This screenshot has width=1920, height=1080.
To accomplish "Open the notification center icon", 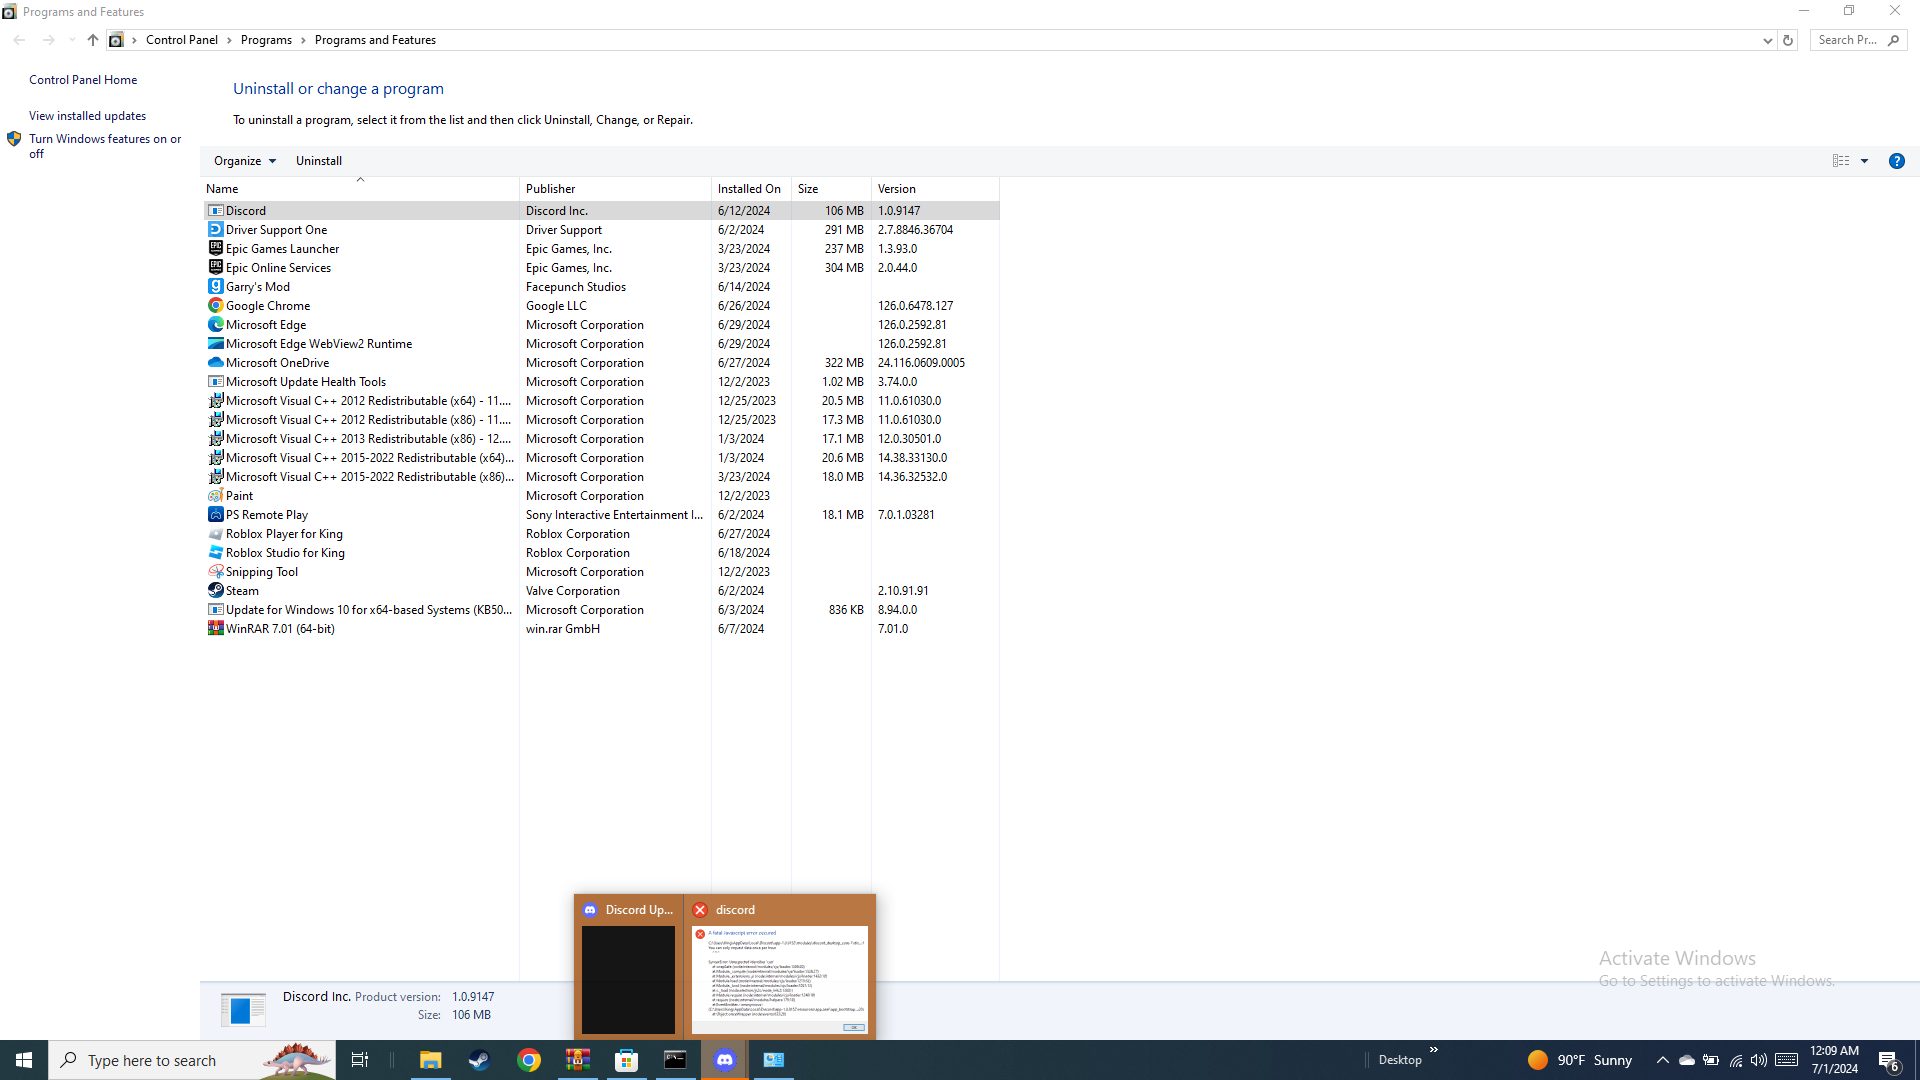I will pos(1889,1060).
